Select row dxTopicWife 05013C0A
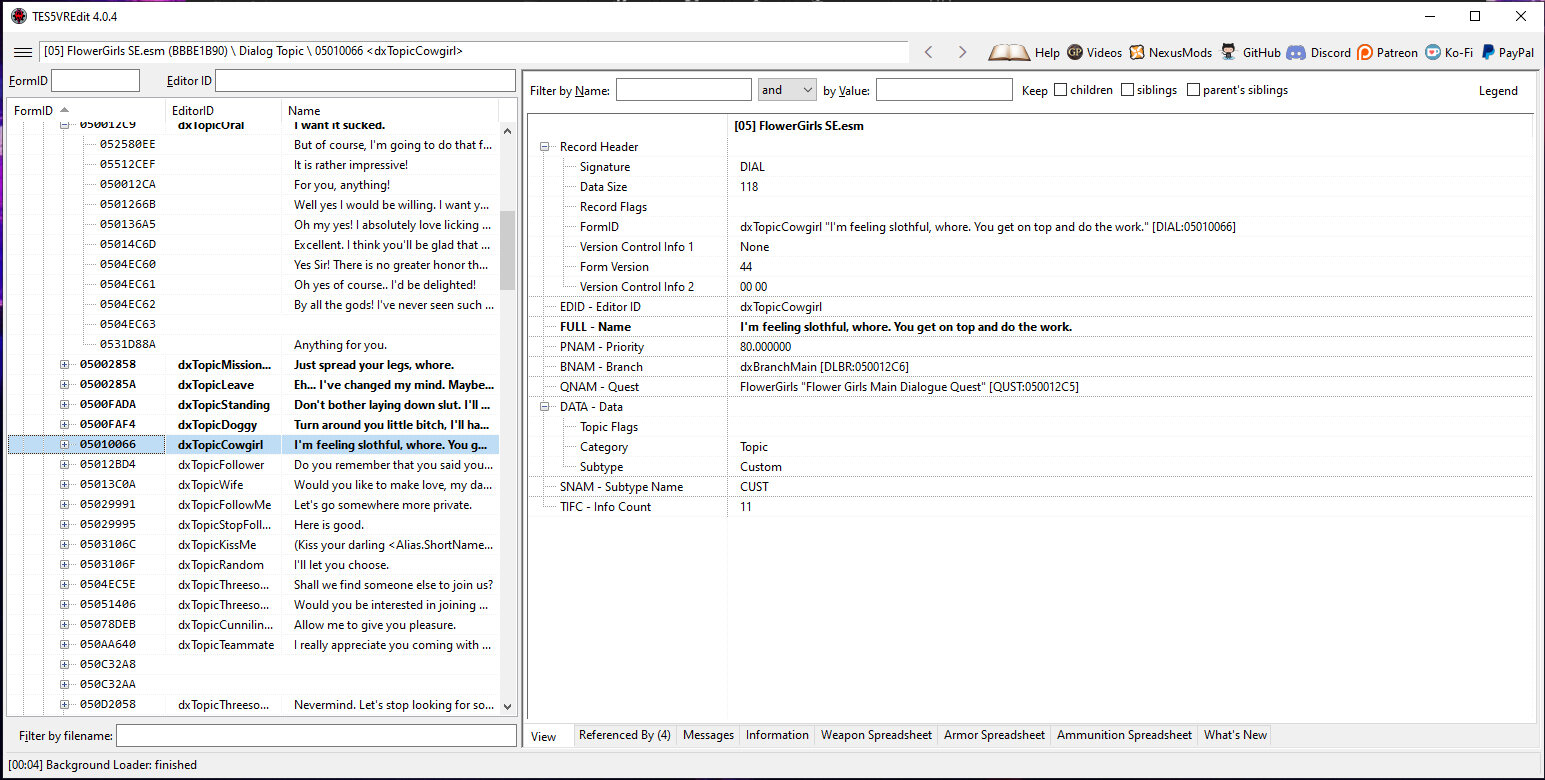 pyautogui.click(x=253, y=485)
